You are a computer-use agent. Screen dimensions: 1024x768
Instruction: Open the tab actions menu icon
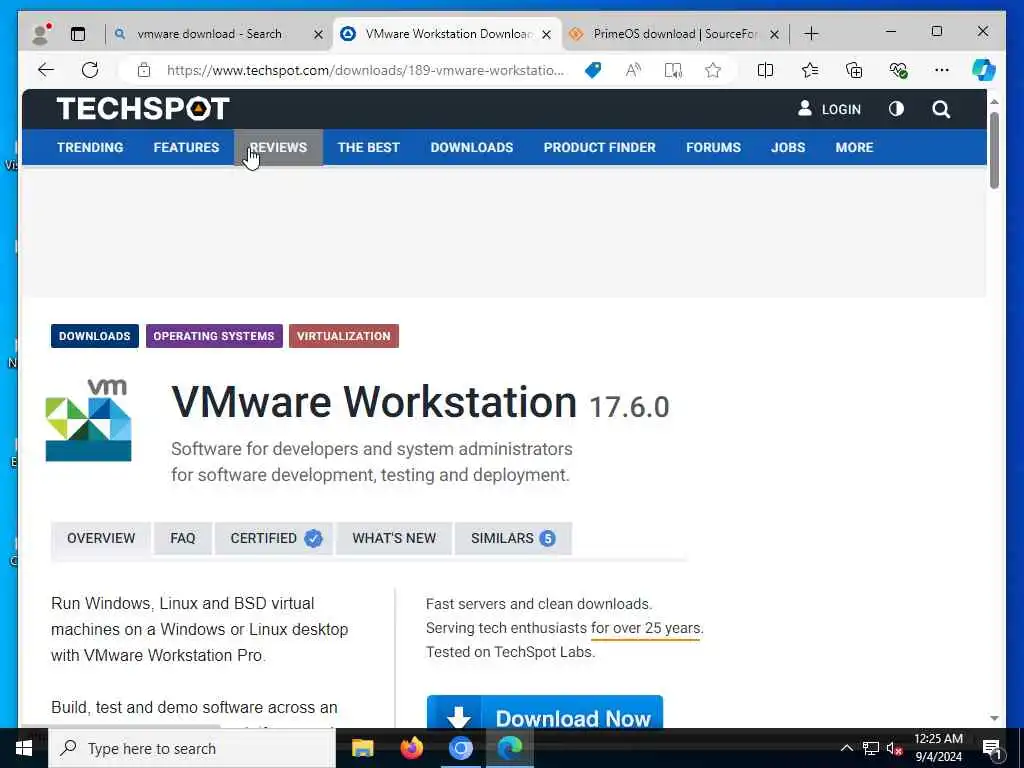(78, 34)
